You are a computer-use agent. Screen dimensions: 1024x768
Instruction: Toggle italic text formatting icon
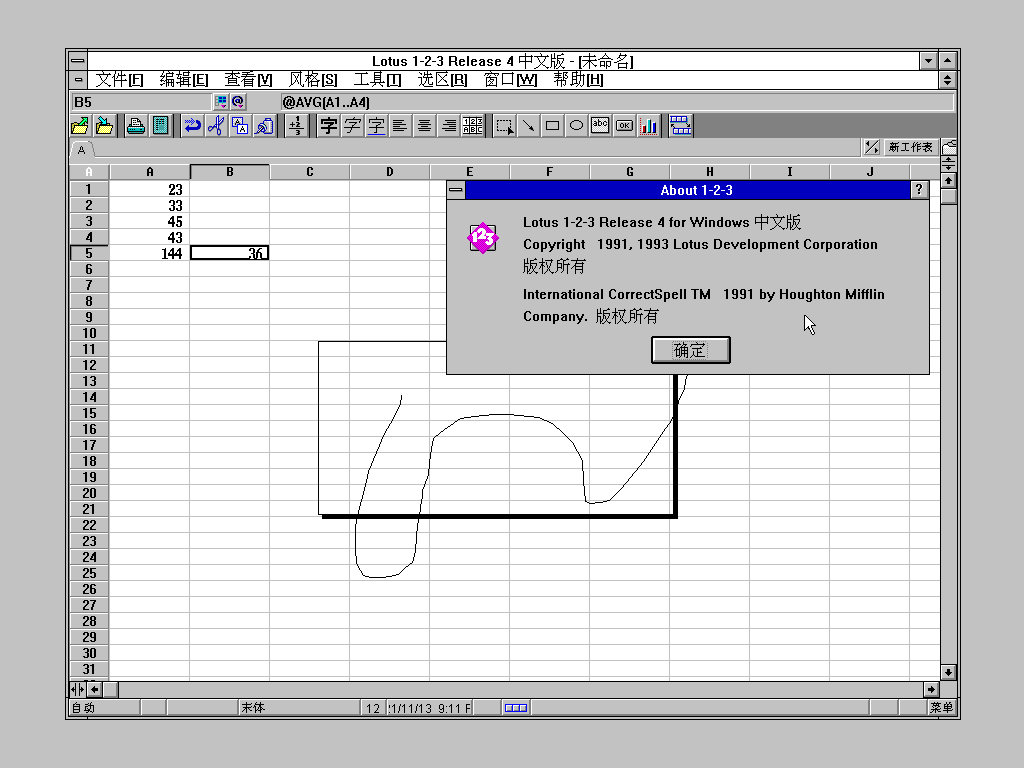point(352,126)
